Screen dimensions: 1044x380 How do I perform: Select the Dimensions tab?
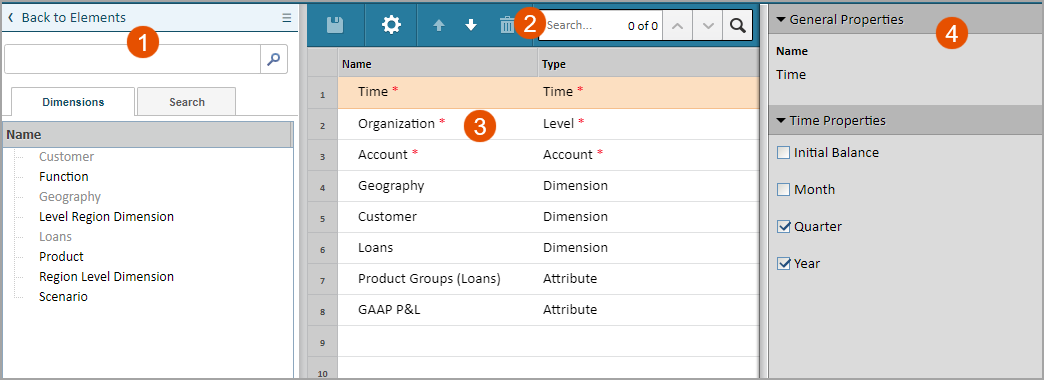pos(73,102)
